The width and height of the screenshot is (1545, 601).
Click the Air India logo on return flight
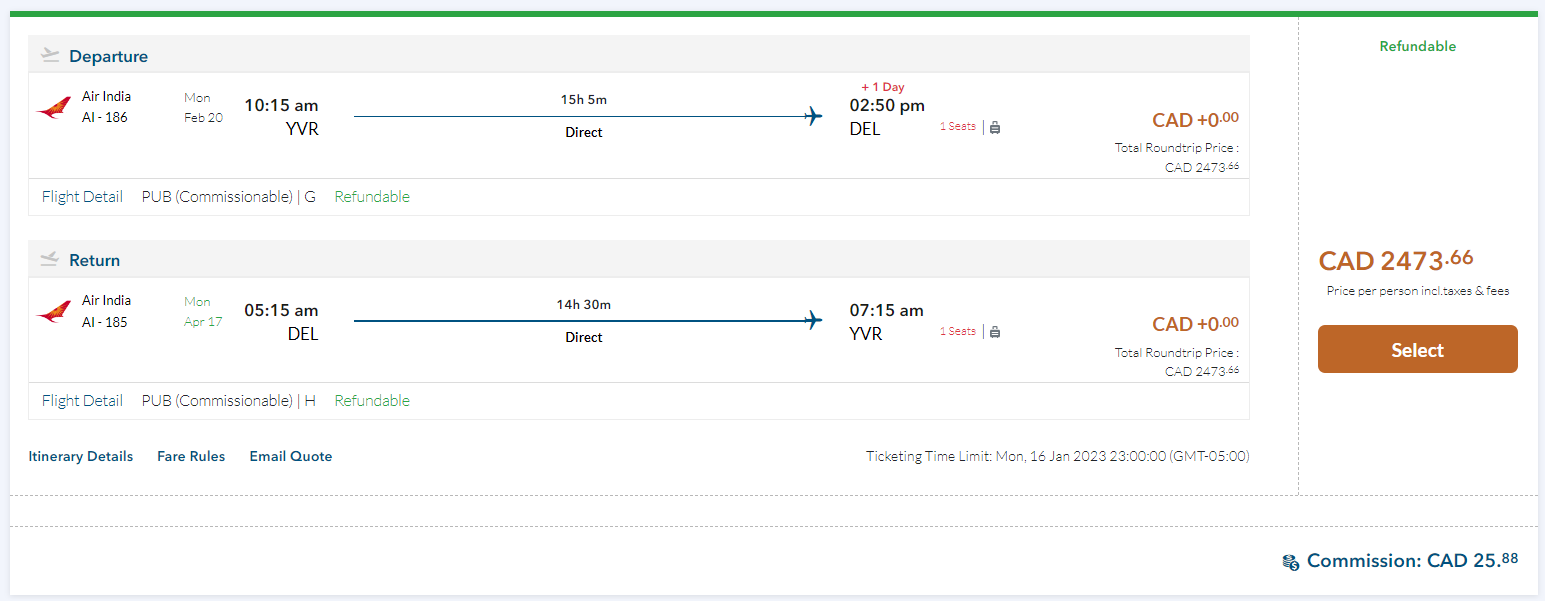coord(54,312)
